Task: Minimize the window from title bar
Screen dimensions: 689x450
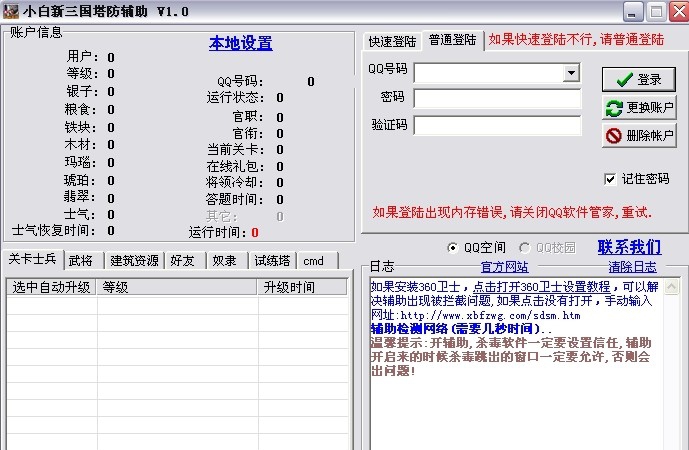Action: tap(632, 12)
